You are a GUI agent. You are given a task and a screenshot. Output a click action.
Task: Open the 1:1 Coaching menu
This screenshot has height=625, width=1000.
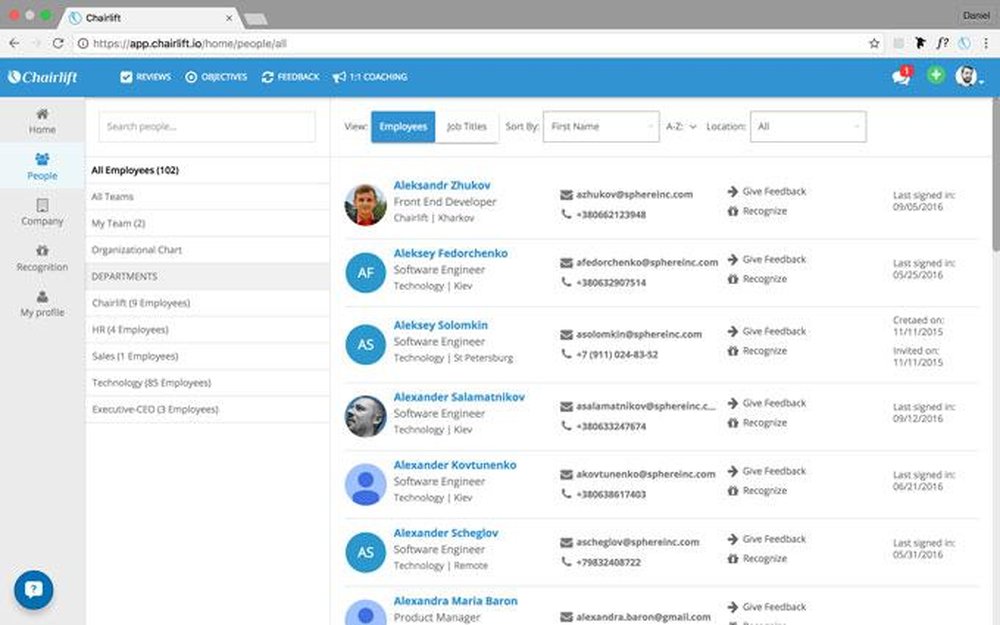coord(370,77)
